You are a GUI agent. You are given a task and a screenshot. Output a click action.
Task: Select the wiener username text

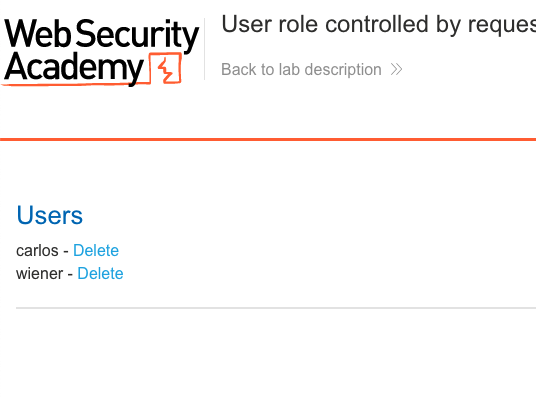point(40,274)
